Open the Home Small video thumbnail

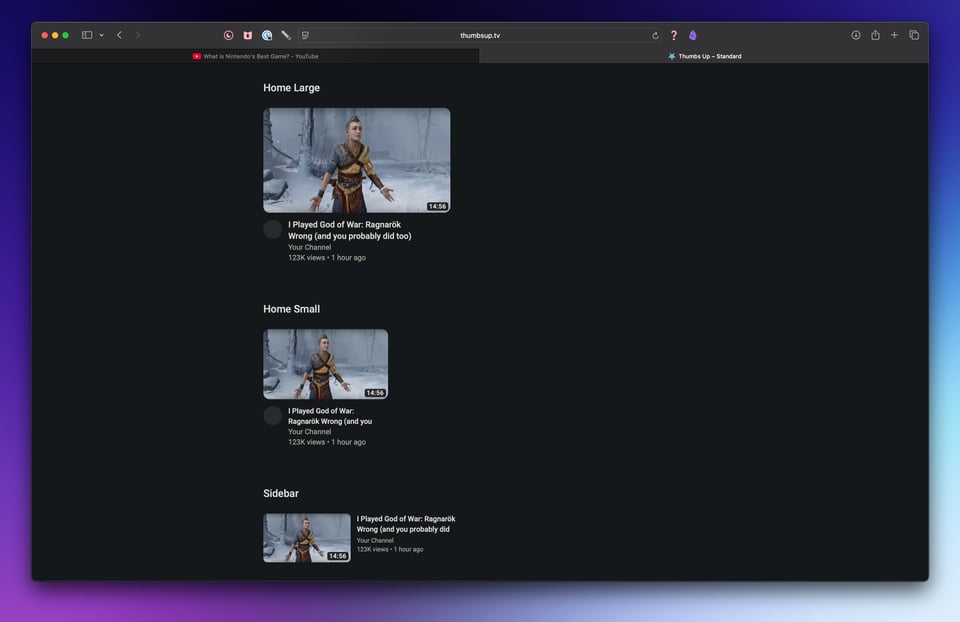[325, 364]
